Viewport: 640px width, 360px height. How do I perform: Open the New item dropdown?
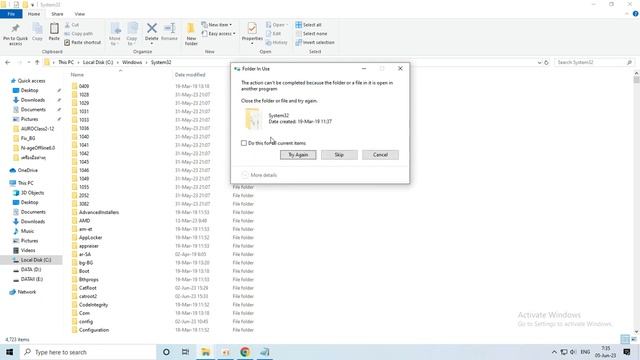[x=217, y=25]
